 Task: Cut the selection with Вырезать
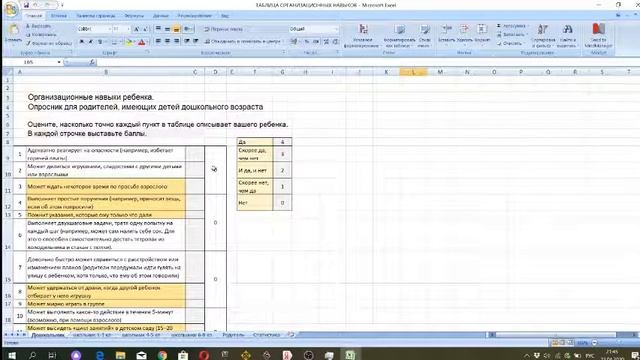pos(38,26)
